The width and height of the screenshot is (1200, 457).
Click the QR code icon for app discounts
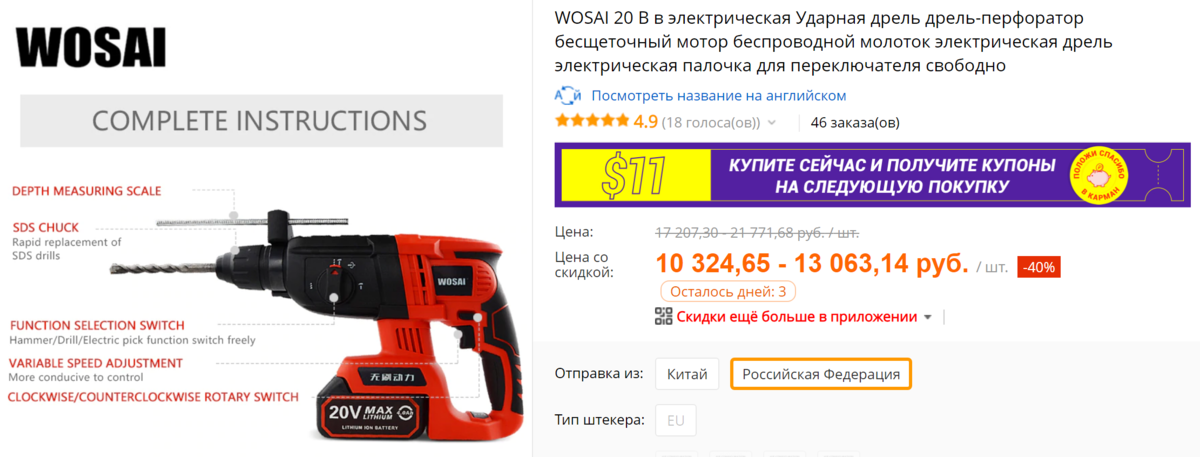tap(664, 317)
